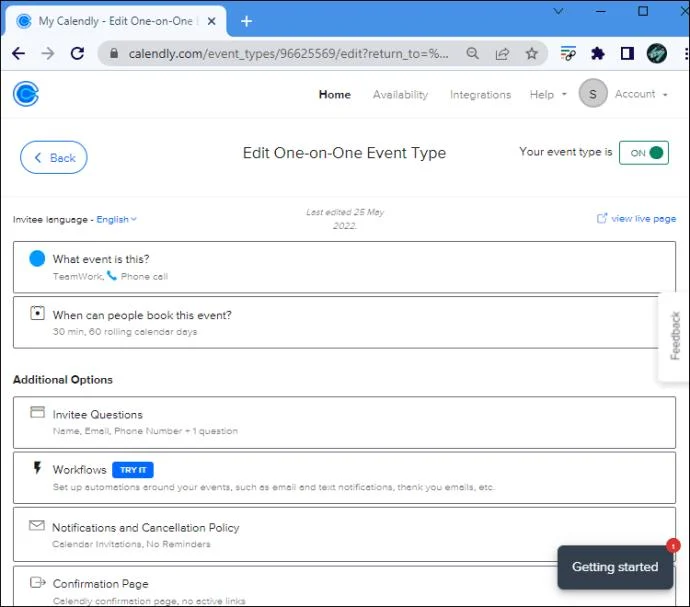This screenshot has width=690, height=607.
Task: Open a new browser tab with plus
Action: coord(246,21)
